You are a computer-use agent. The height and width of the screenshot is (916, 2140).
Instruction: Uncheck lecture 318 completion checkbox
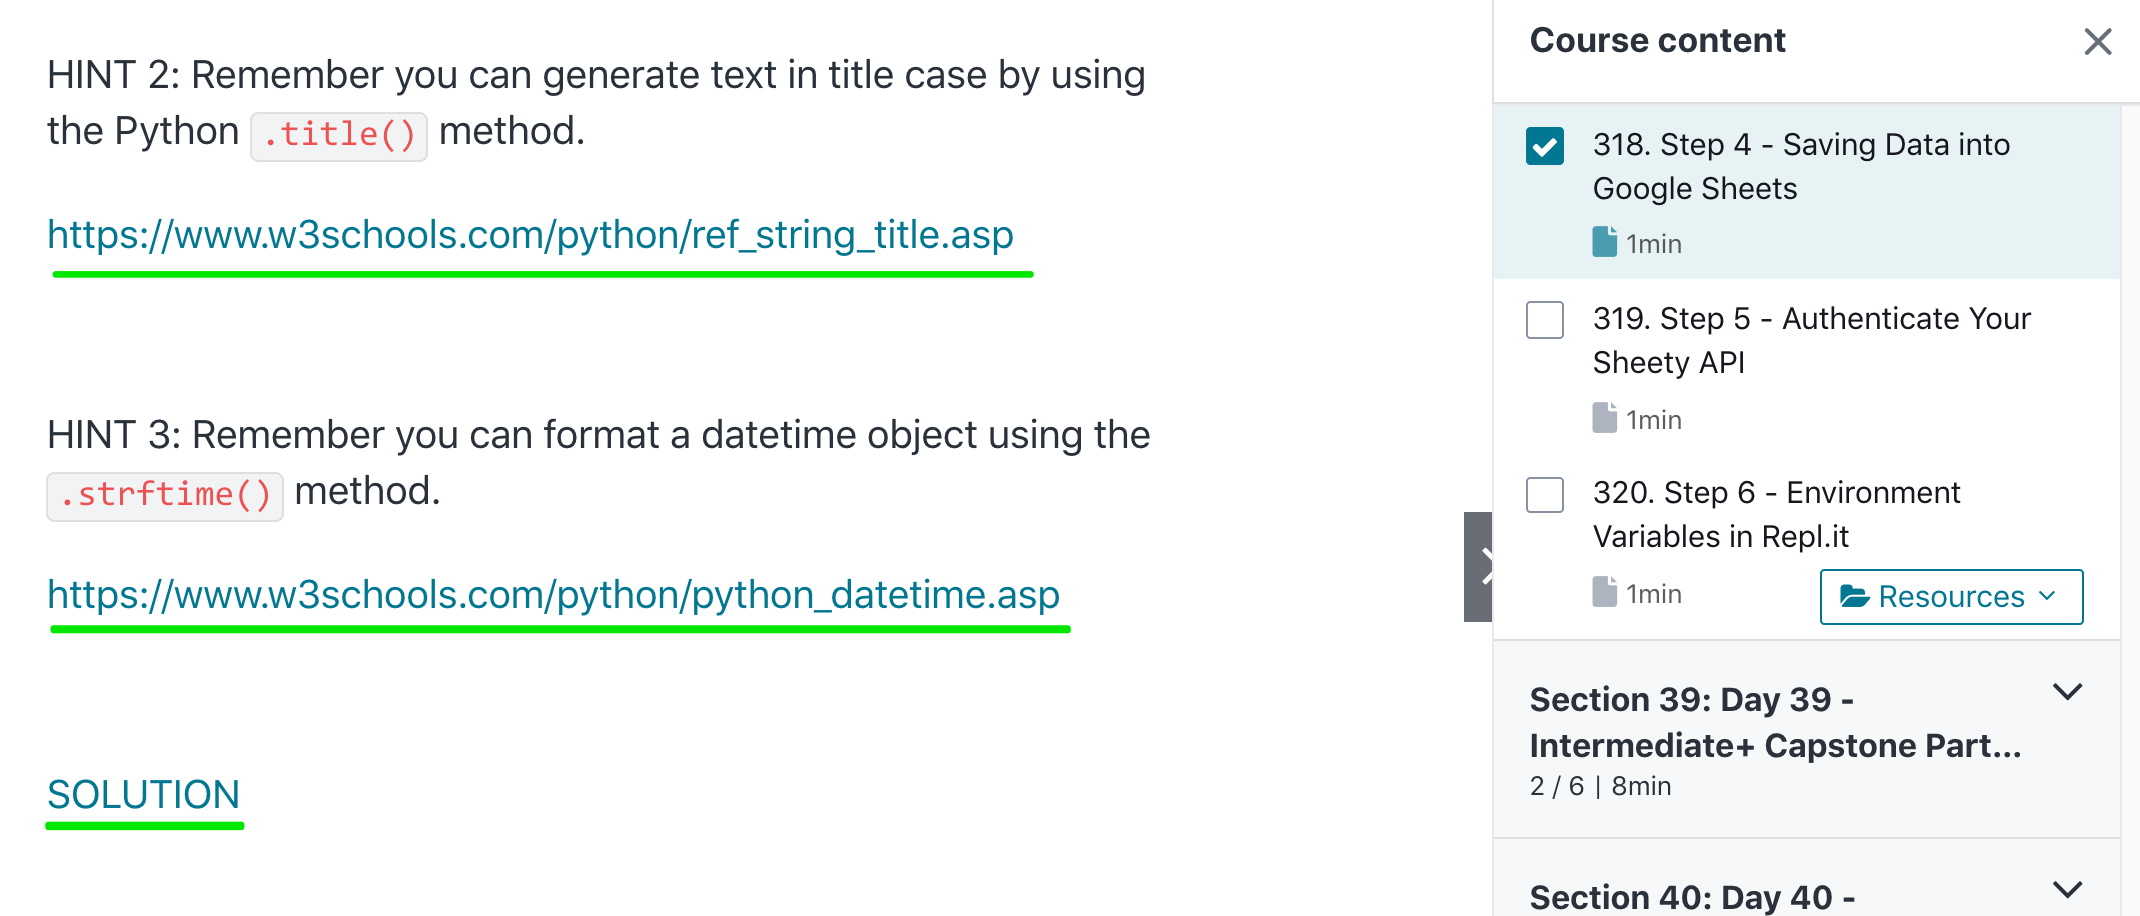(x=1545, y=146)
